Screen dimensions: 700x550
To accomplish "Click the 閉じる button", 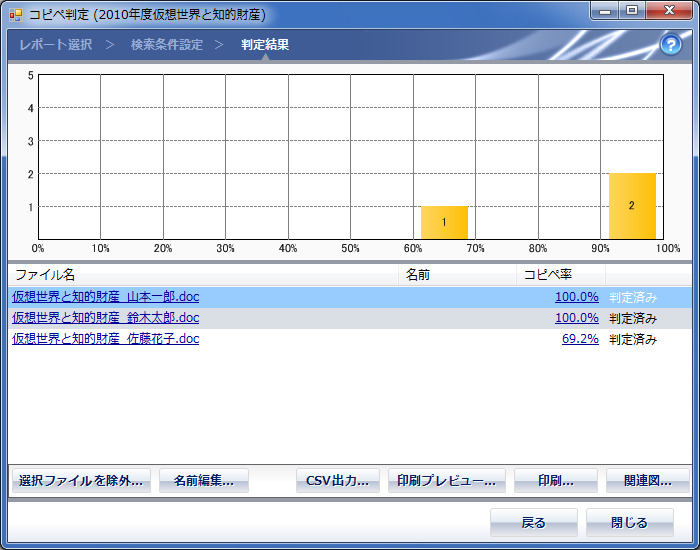I will coord(629,522).
